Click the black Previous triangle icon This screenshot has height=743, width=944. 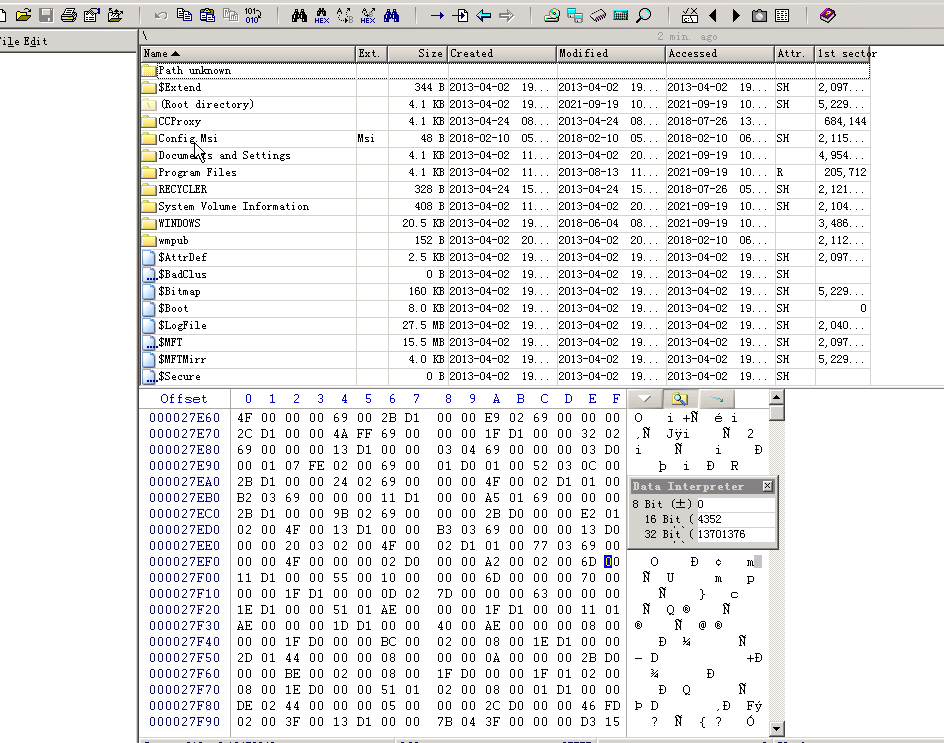coord(713,15)
